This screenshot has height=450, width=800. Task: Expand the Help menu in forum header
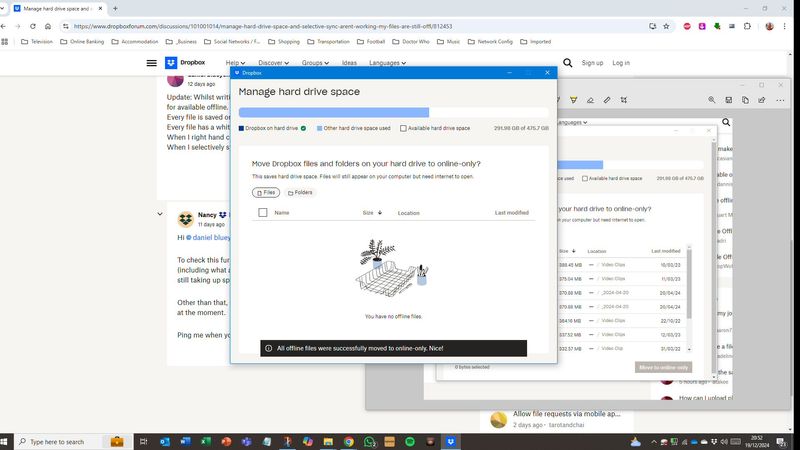[x=235, y=63]
